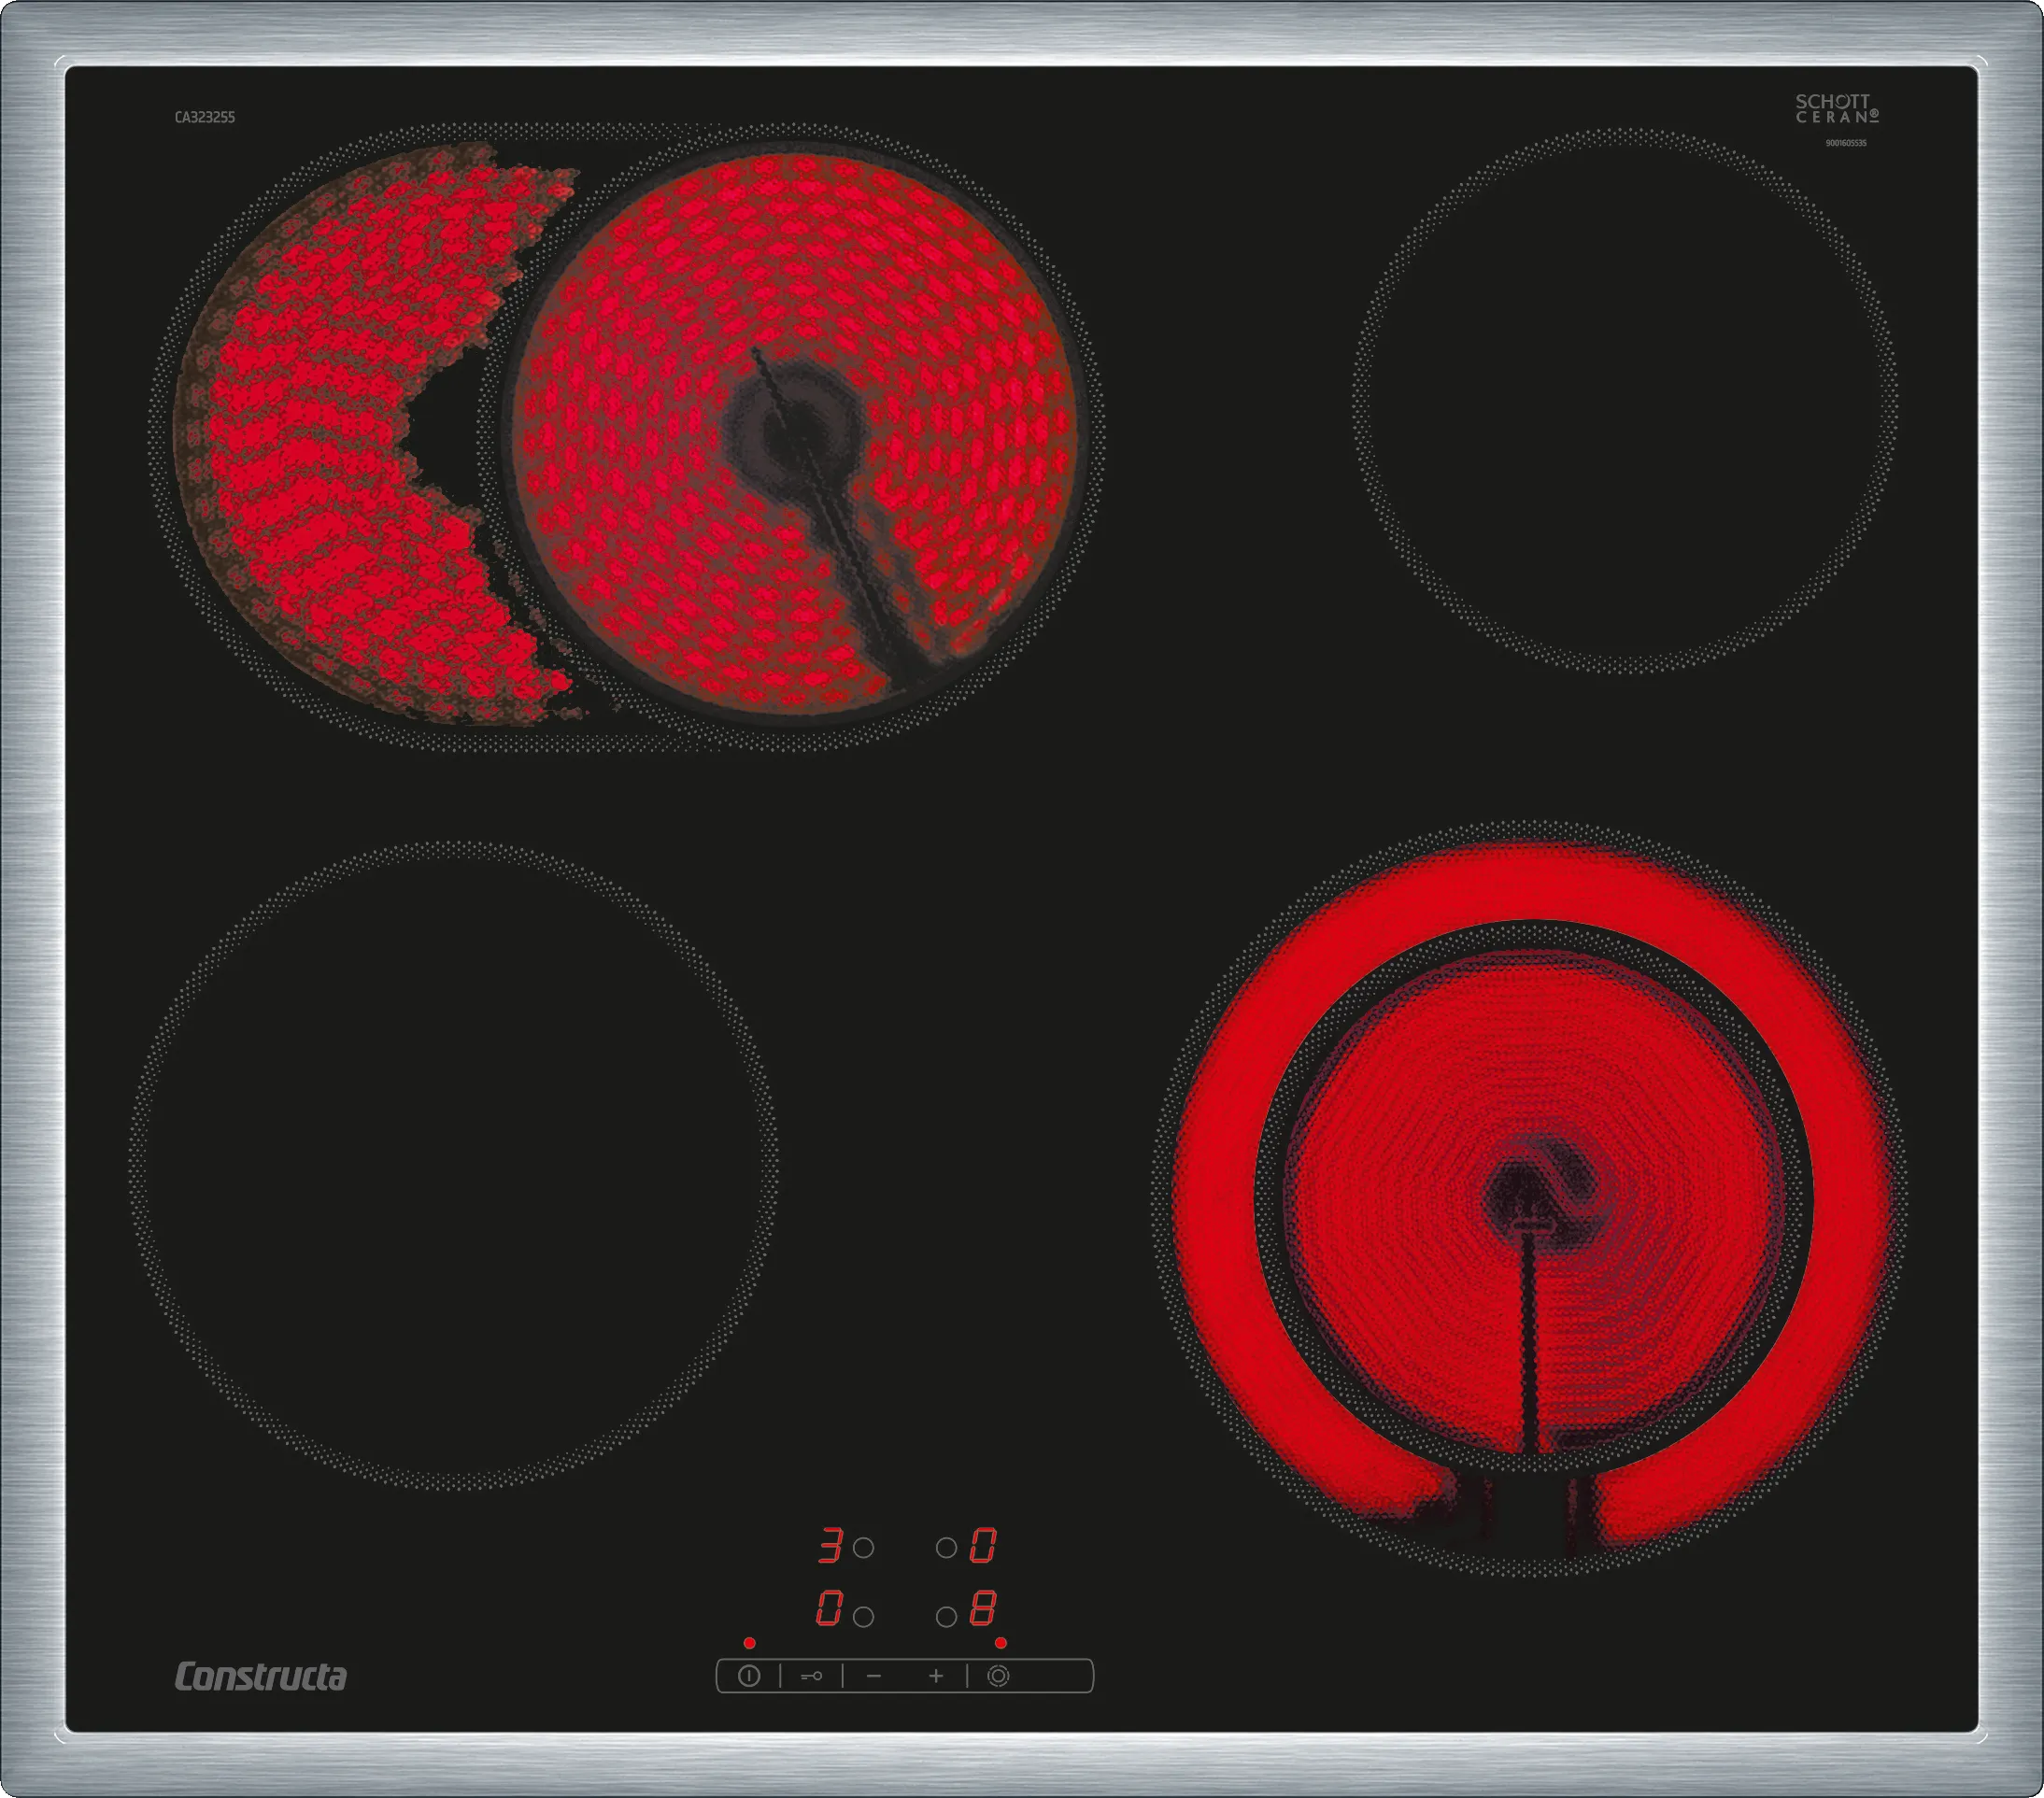
Task: Tap the key-shaped childproof lock icon
Action: pyautogui.click(x=811, y=1676)
